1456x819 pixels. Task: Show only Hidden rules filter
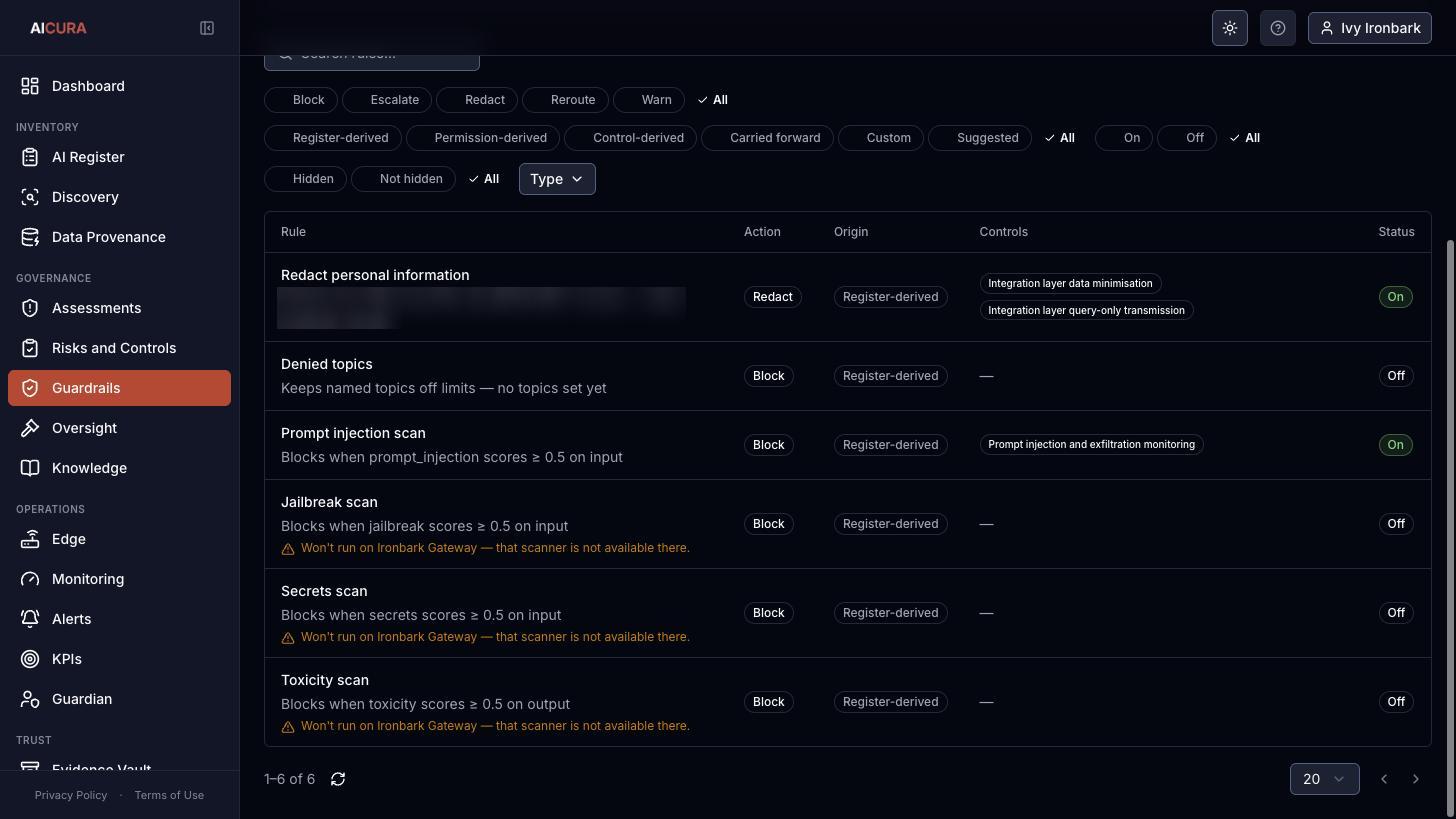pyautogui.click(x=305, y=179)
